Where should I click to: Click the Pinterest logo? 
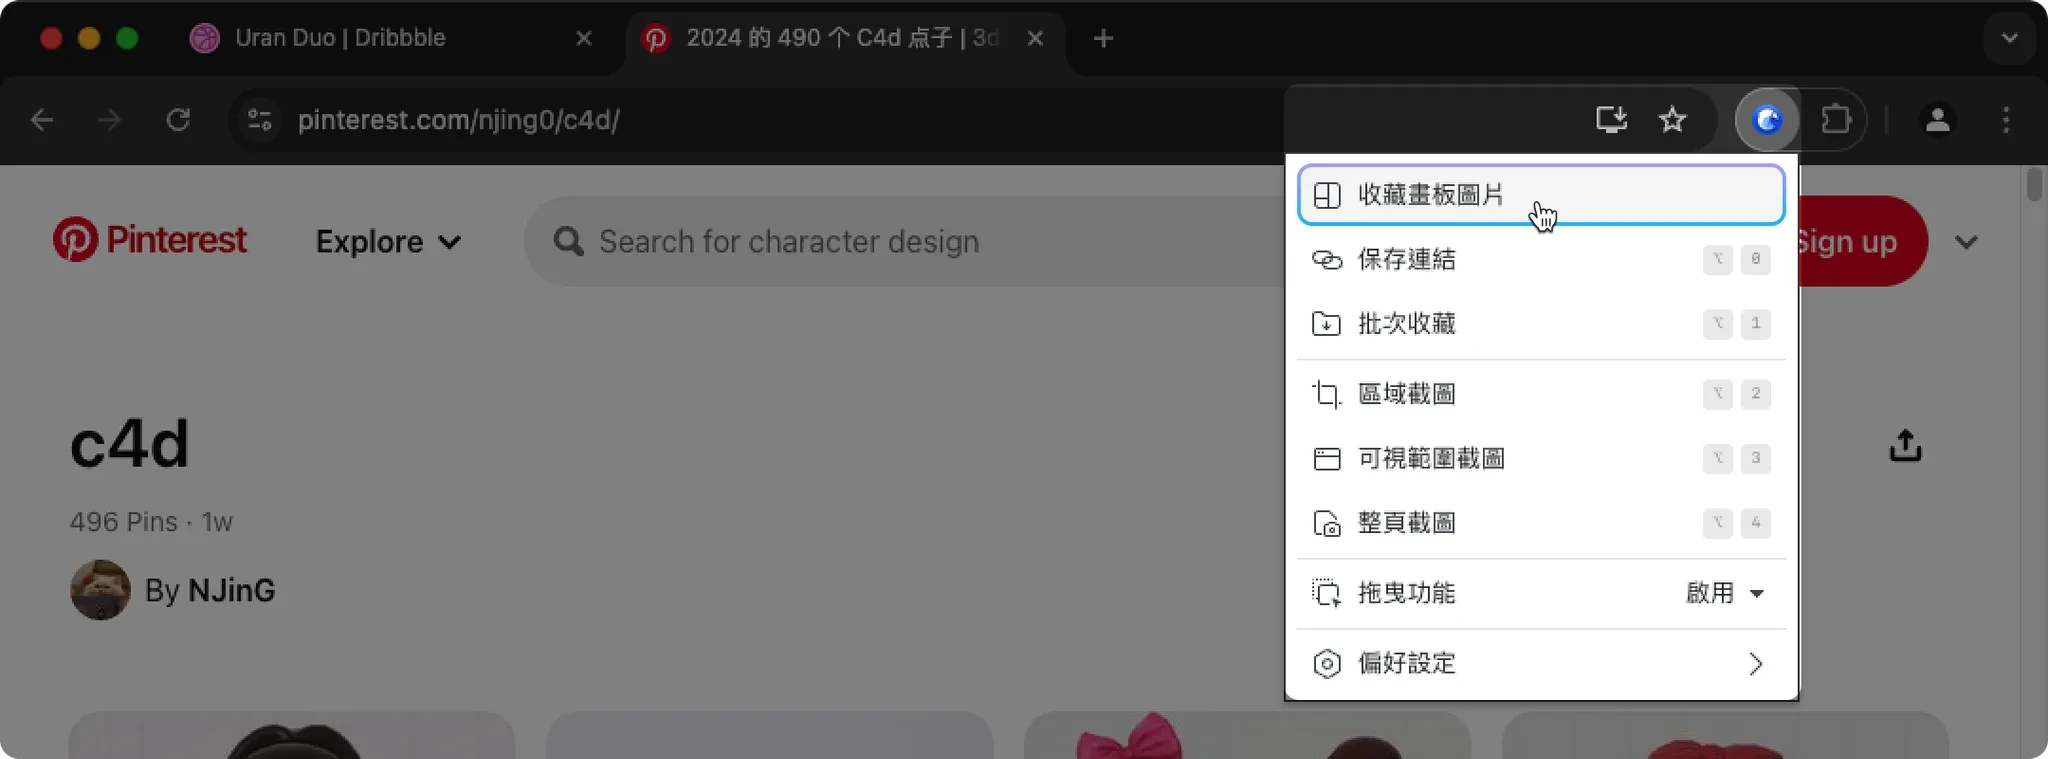point(149,240)
